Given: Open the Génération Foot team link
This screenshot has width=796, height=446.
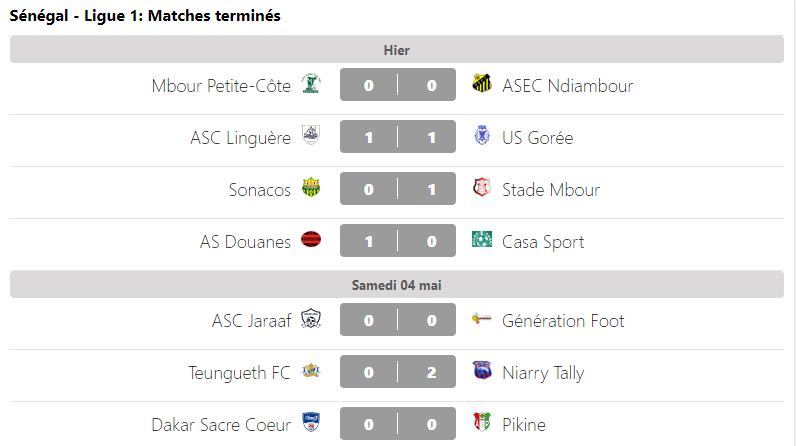Looking at the screenshot, I should pyautogui.click(x=563, y=320).
